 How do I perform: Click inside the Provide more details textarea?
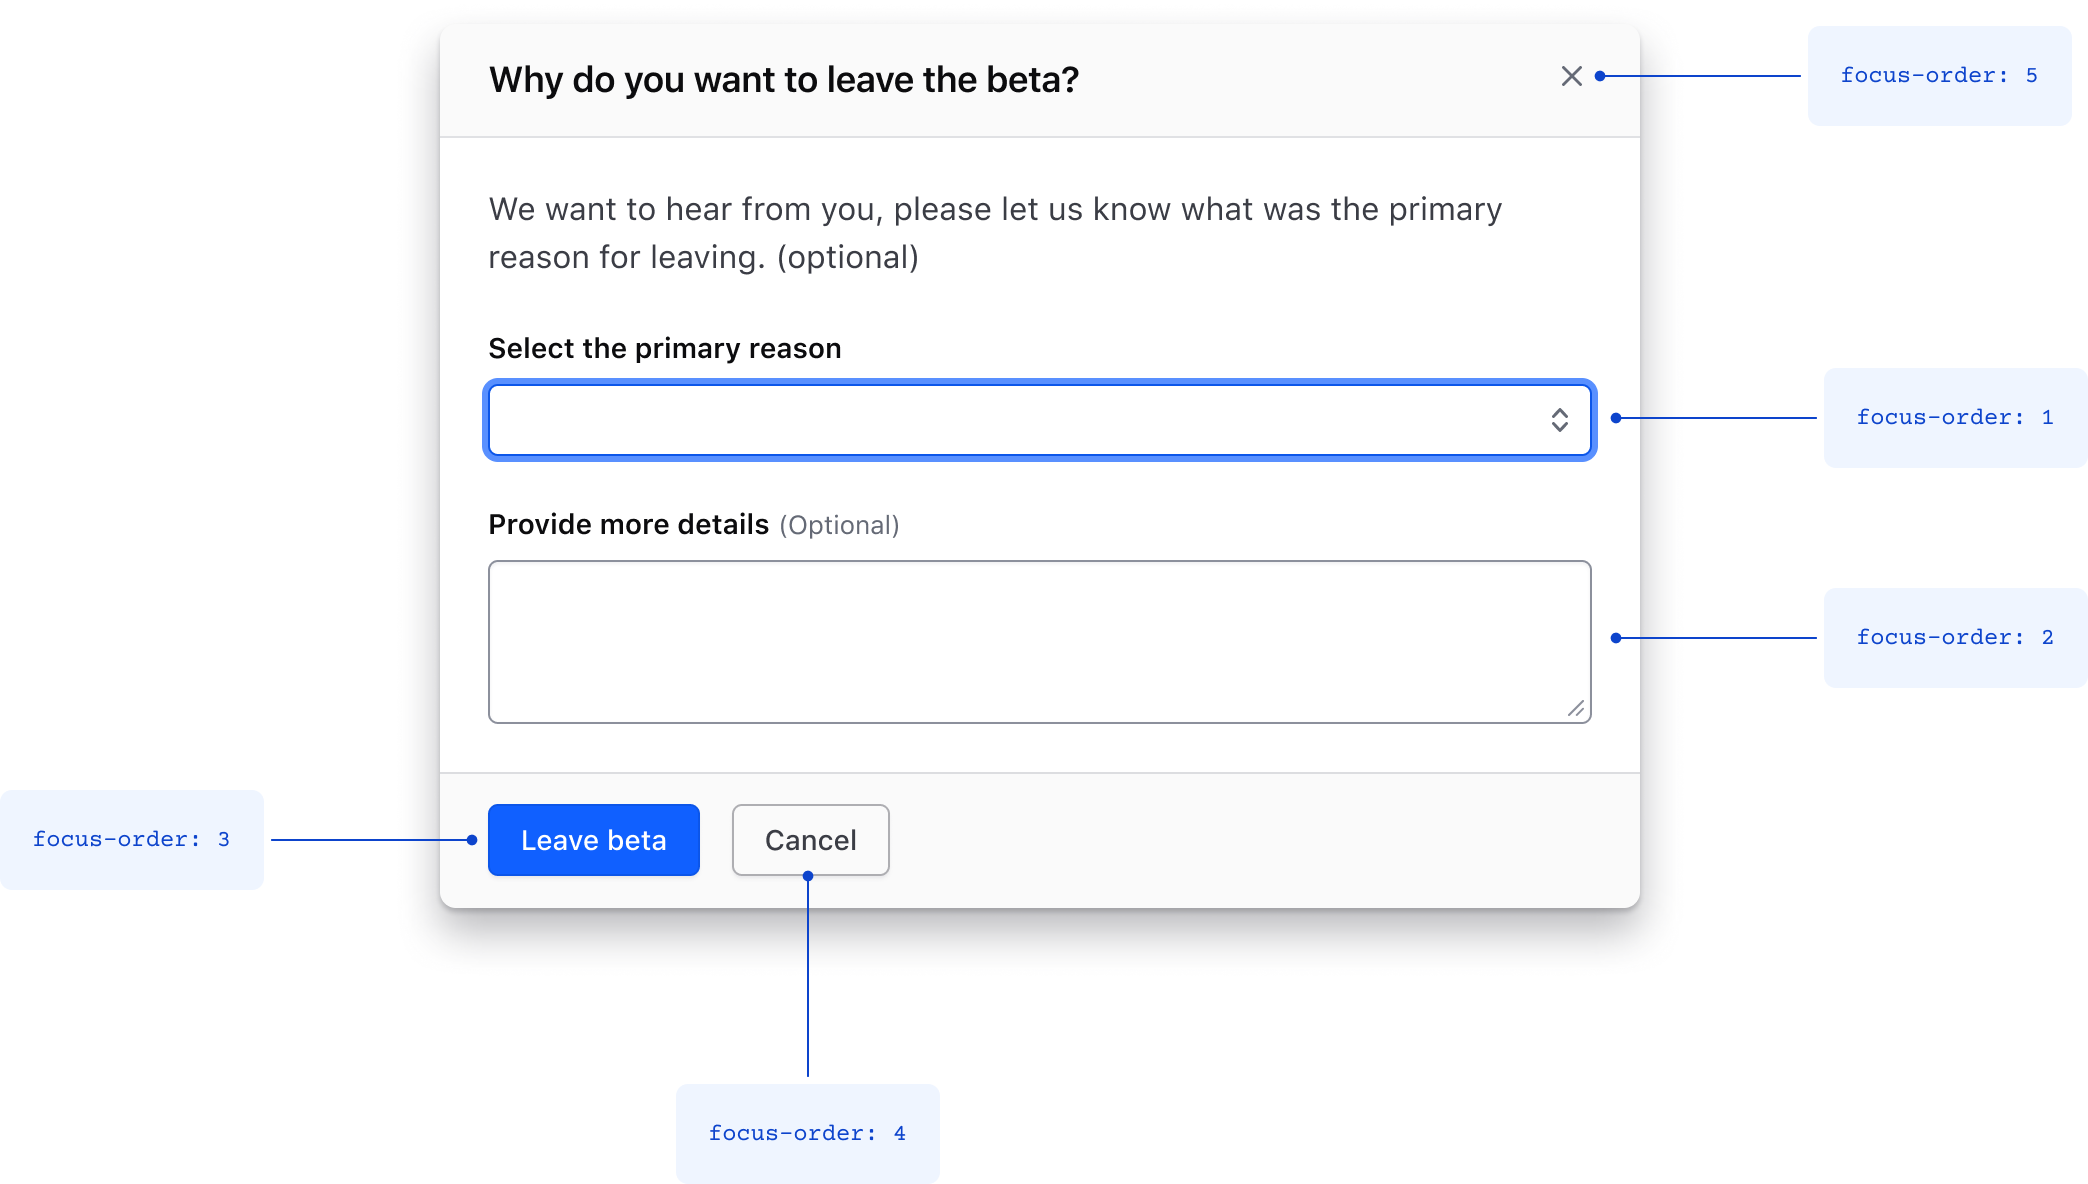click(x=1040, y=640)
